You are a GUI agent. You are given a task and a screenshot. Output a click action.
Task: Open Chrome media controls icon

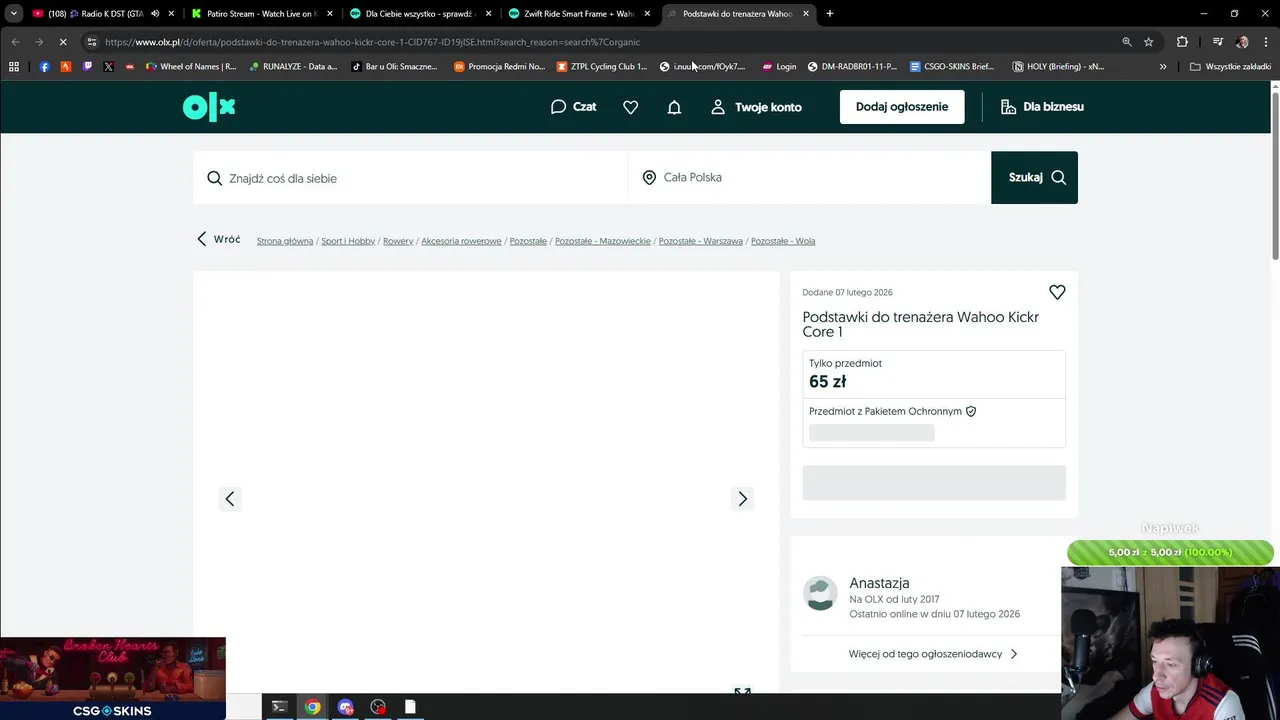pyautogui.click(x=1217, y=42)
